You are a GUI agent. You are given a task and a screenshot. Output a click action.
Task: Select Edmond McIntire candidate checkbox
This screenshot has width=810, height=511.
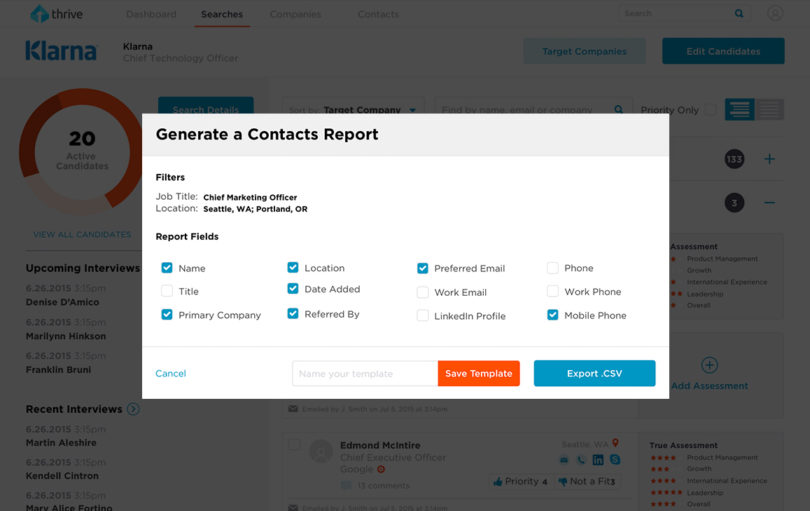point(294,444)
